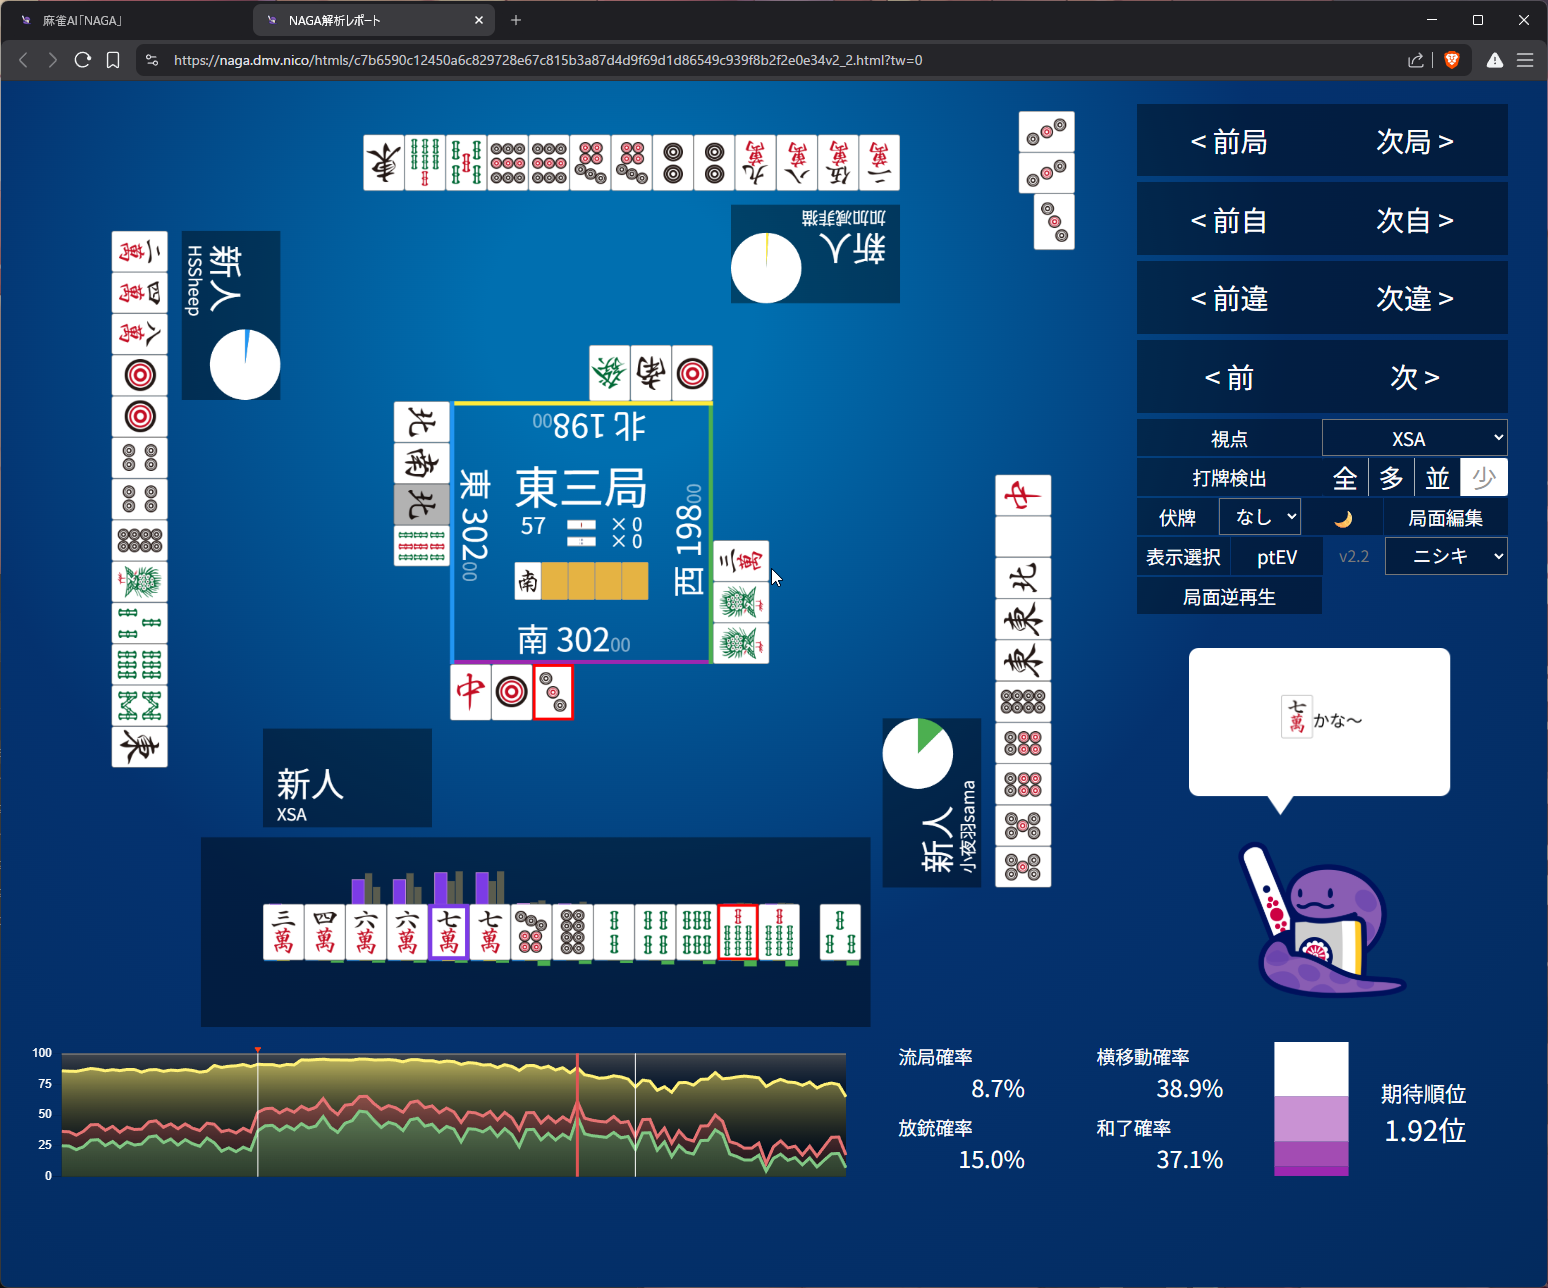Click the purple NAGA snake mascot
The width and height of the screenshot is (1548, 1288).
1322,925
